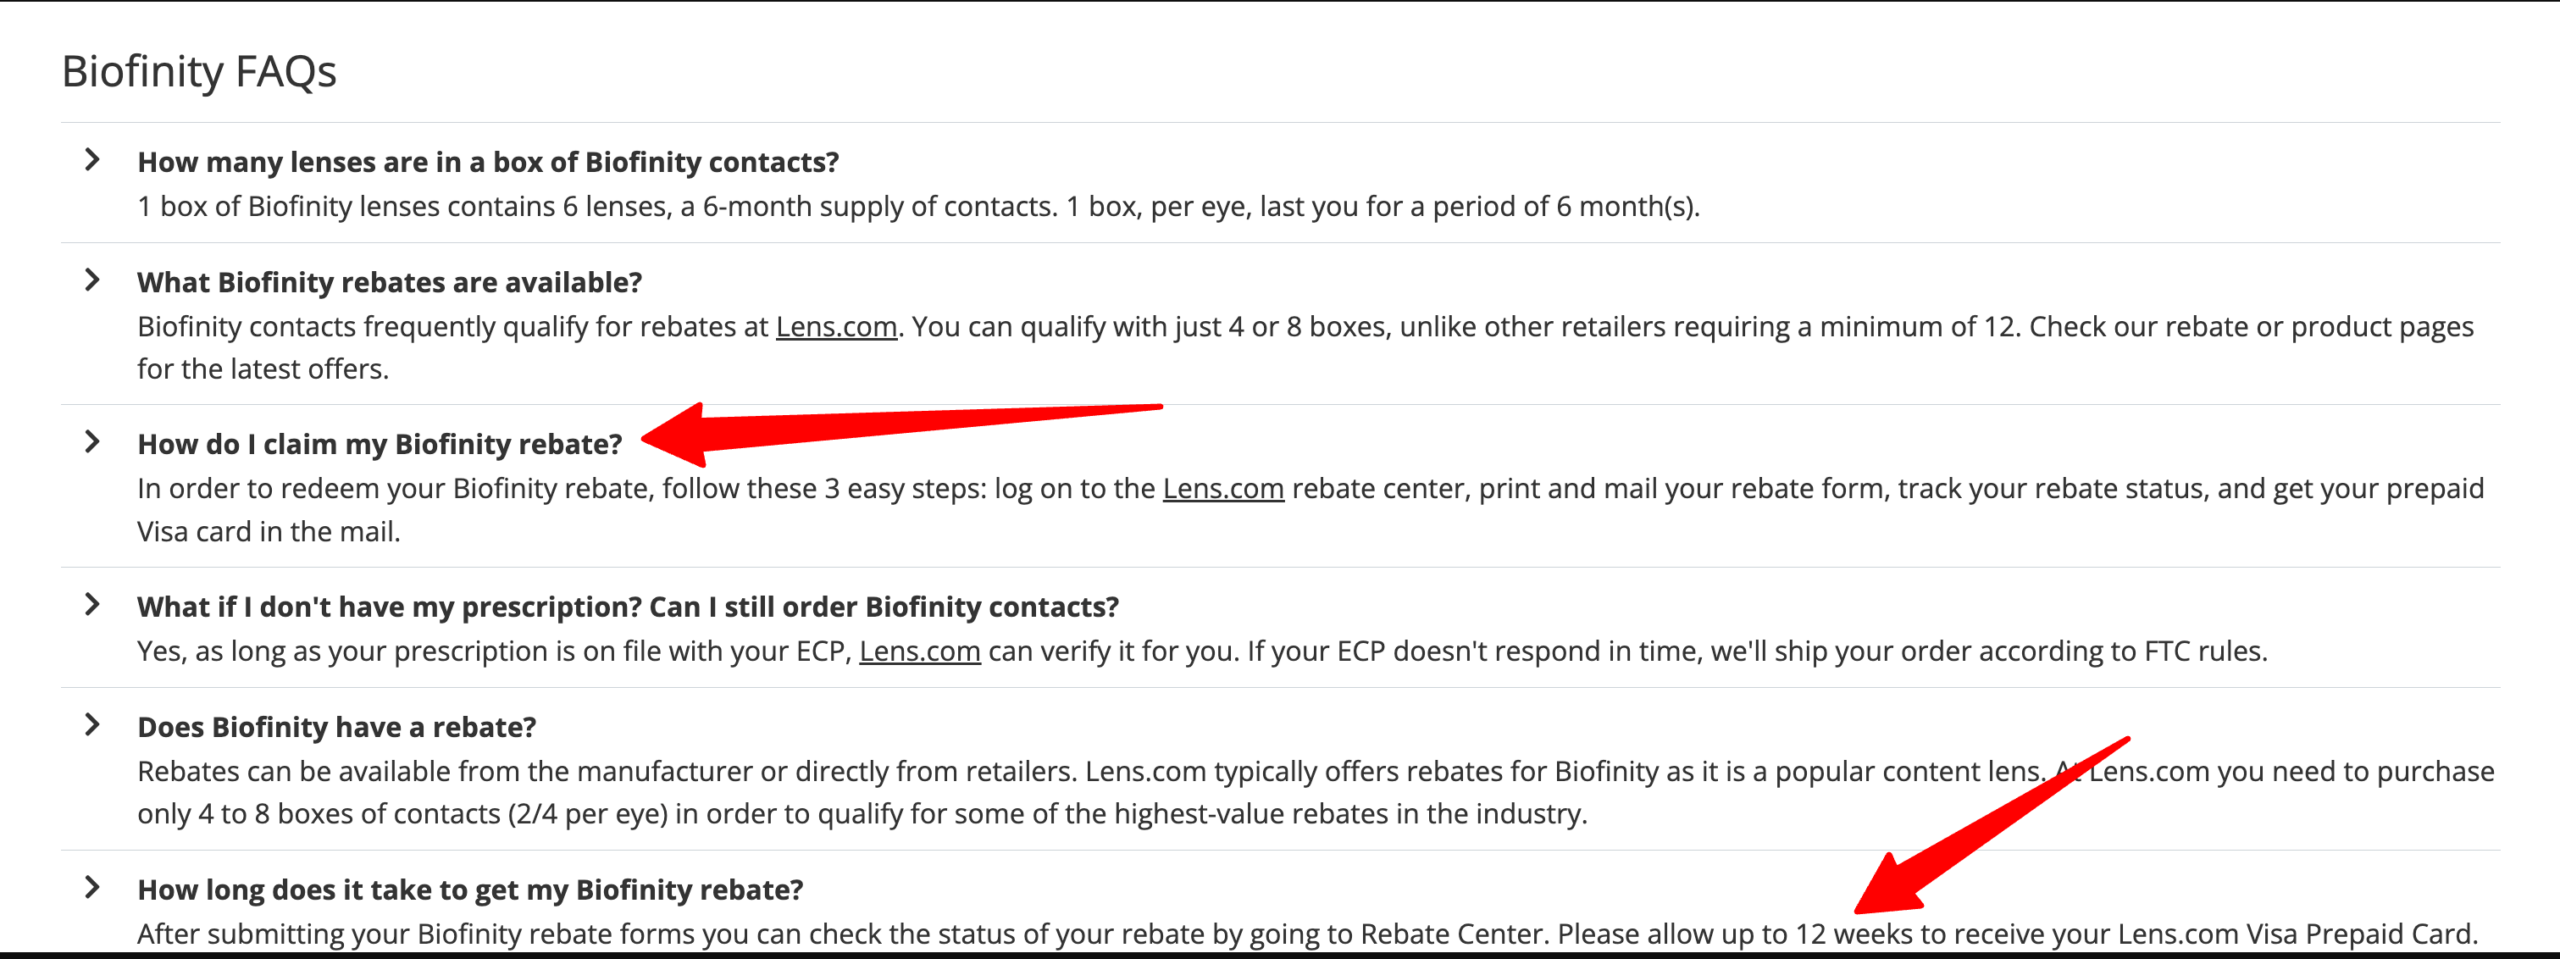
Task: Select "How long does it take" question title
Action: [x=470, y=890]
